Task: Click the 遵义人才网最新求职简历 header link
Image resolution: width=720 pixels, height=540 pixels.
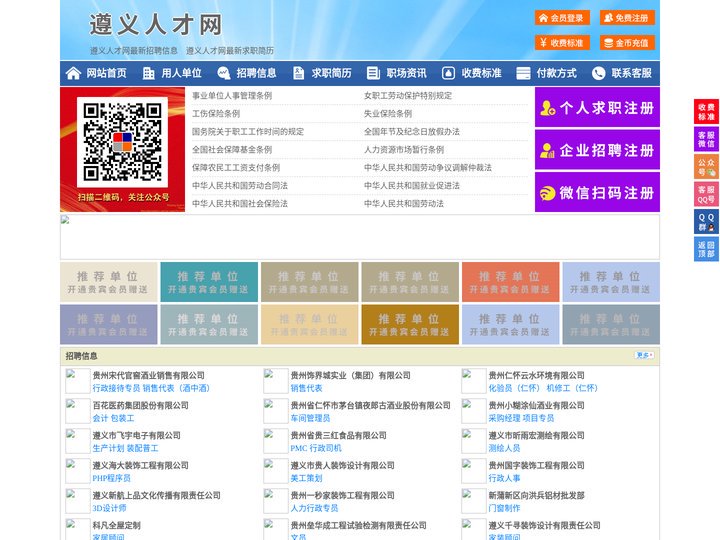Action: [x=230, y=51]
